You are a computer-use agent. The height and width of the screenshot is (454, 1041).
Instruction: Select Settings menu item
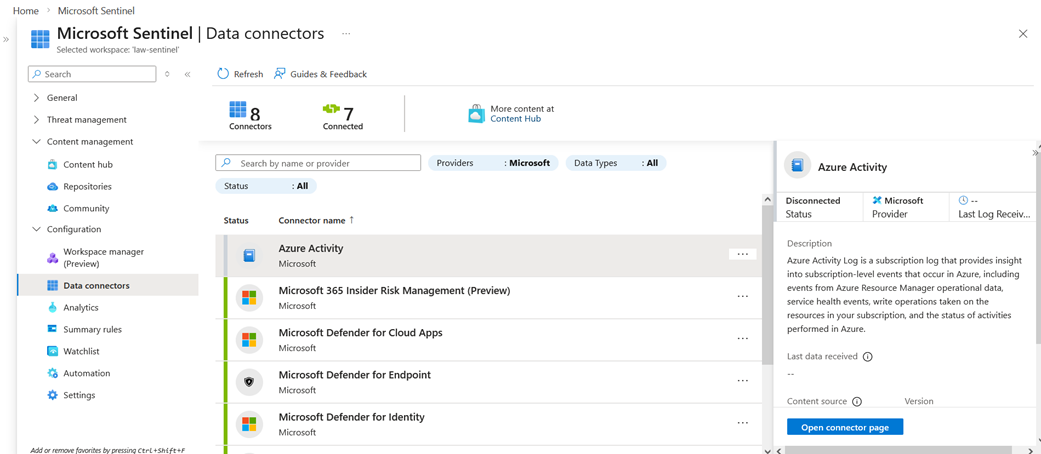click(x=80, y=395)
